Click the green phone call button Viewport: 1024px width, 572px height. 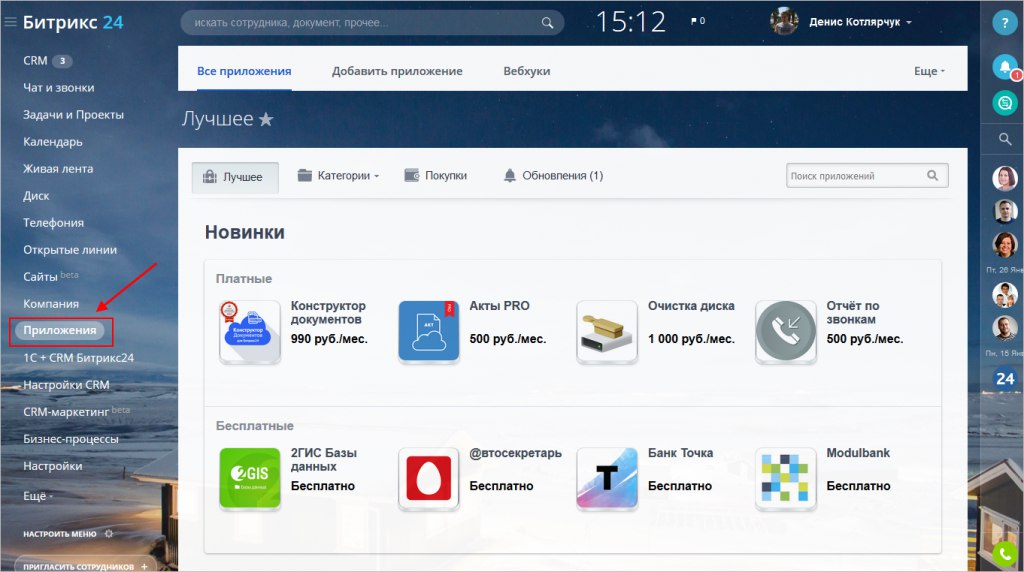pos(1005,554)
